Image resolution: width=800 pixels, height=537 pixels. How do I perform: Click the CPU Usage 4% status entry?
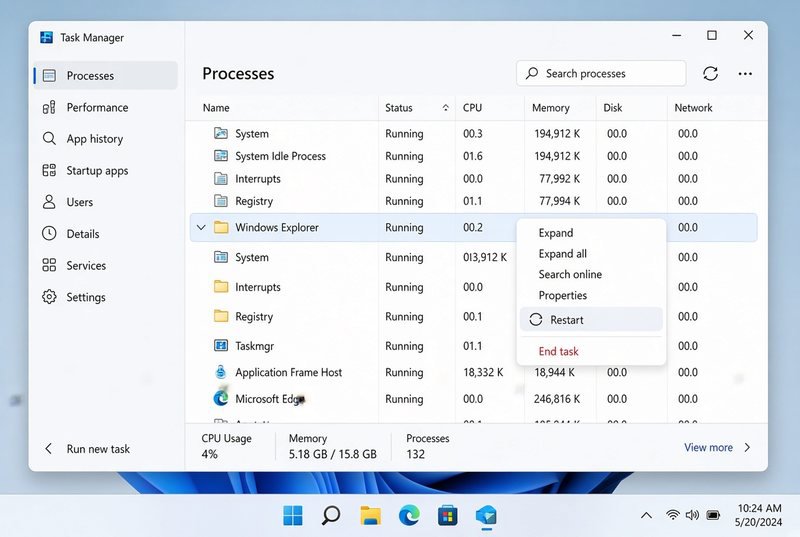point(226,446)
